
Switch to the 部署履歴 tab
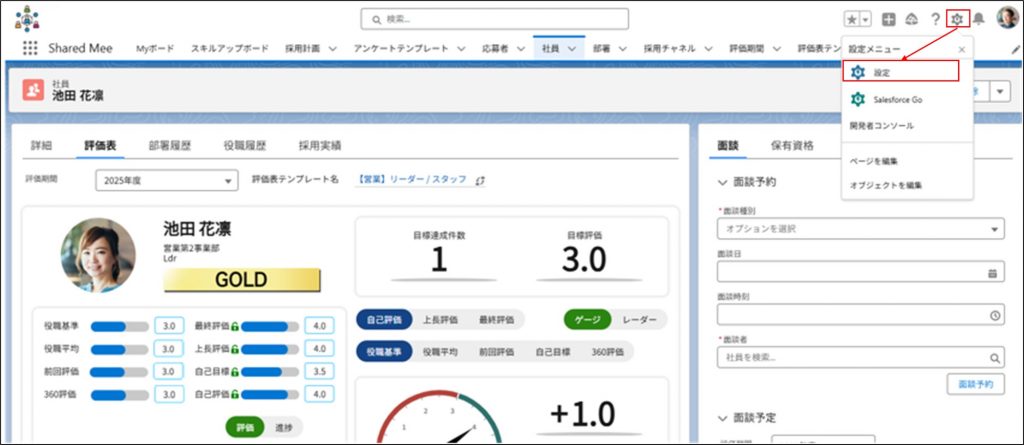(172, 145)
